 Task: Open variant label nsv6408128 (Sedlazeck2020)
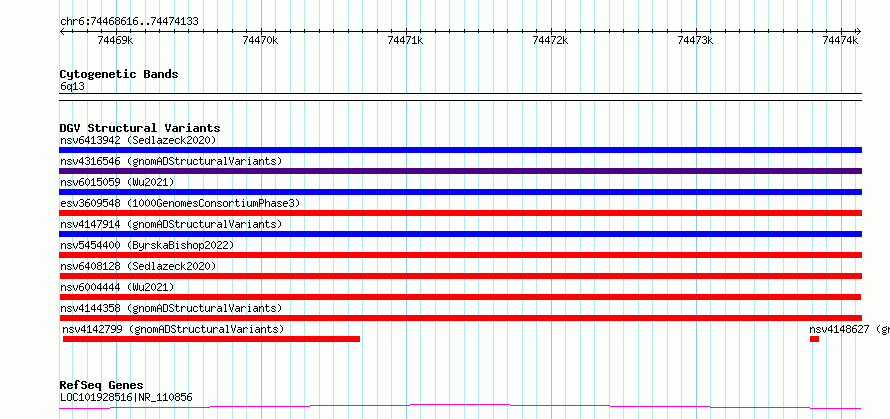click(x=138, y=266)
